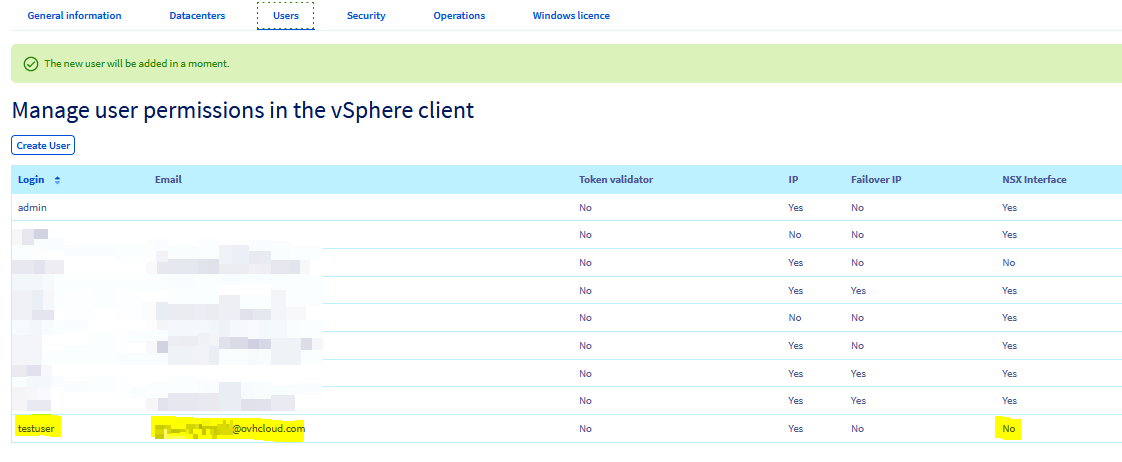Click the IP column header
Screen dimensions: 1122x462
point(792,180)
